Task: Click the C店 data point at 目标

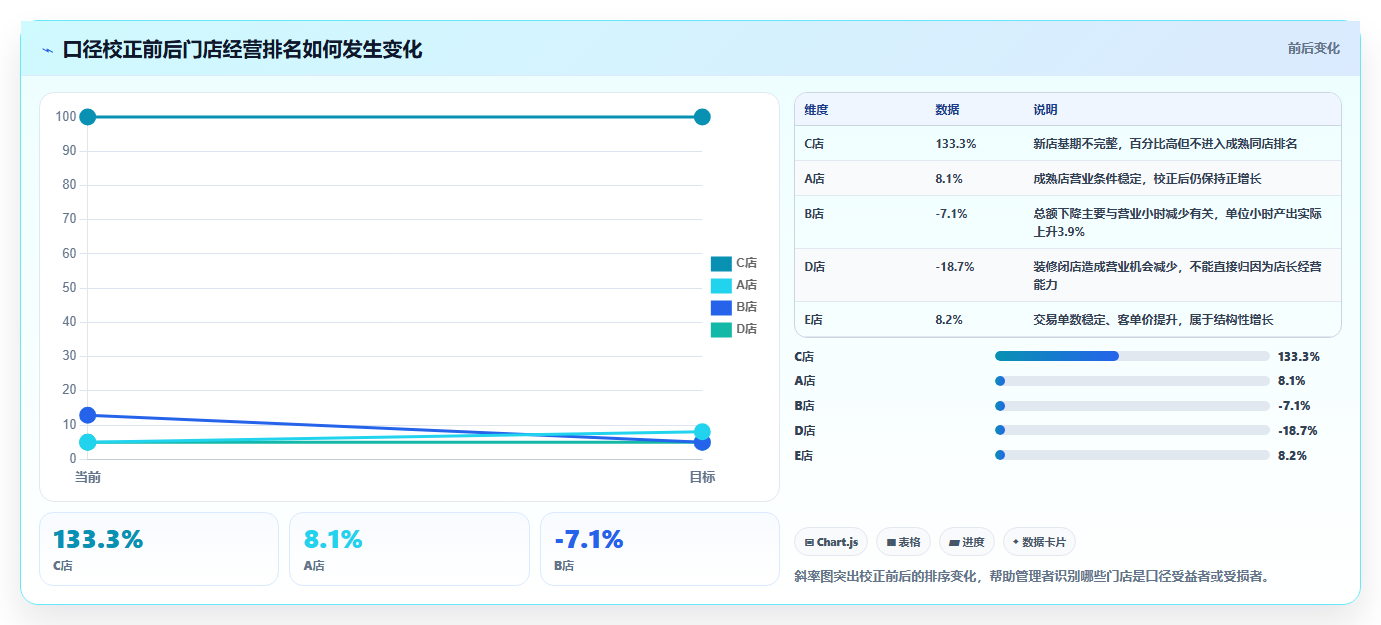Action: (702, 117)
